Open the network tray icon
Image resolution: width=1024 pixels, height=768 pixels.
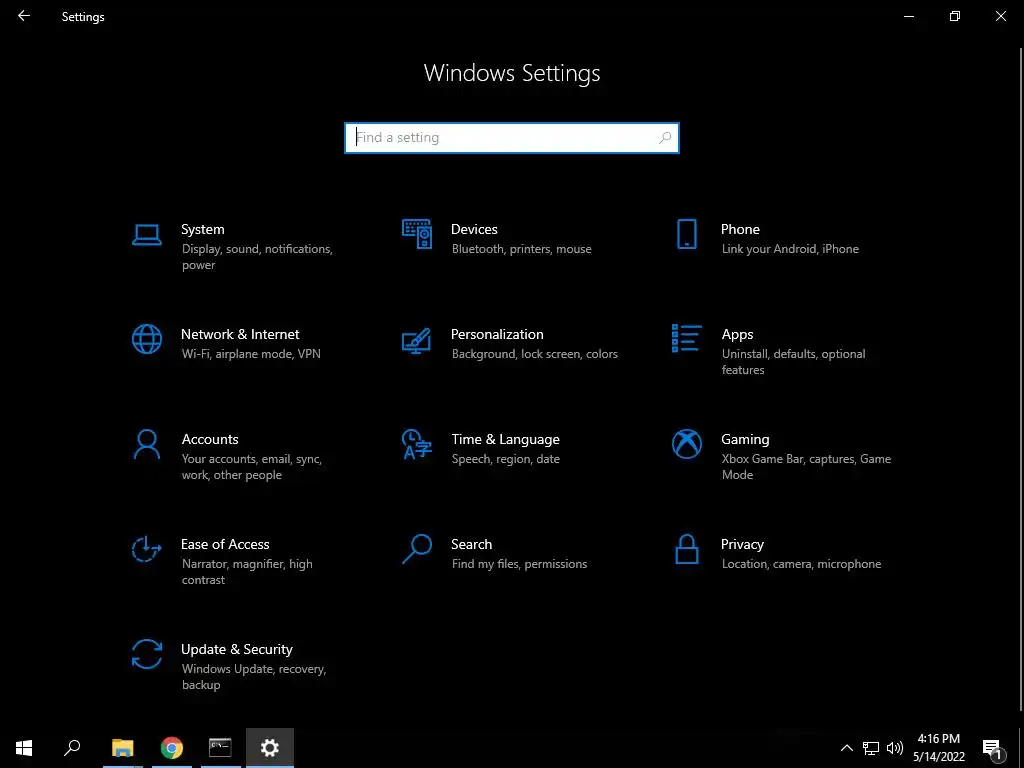coord(871,748)
